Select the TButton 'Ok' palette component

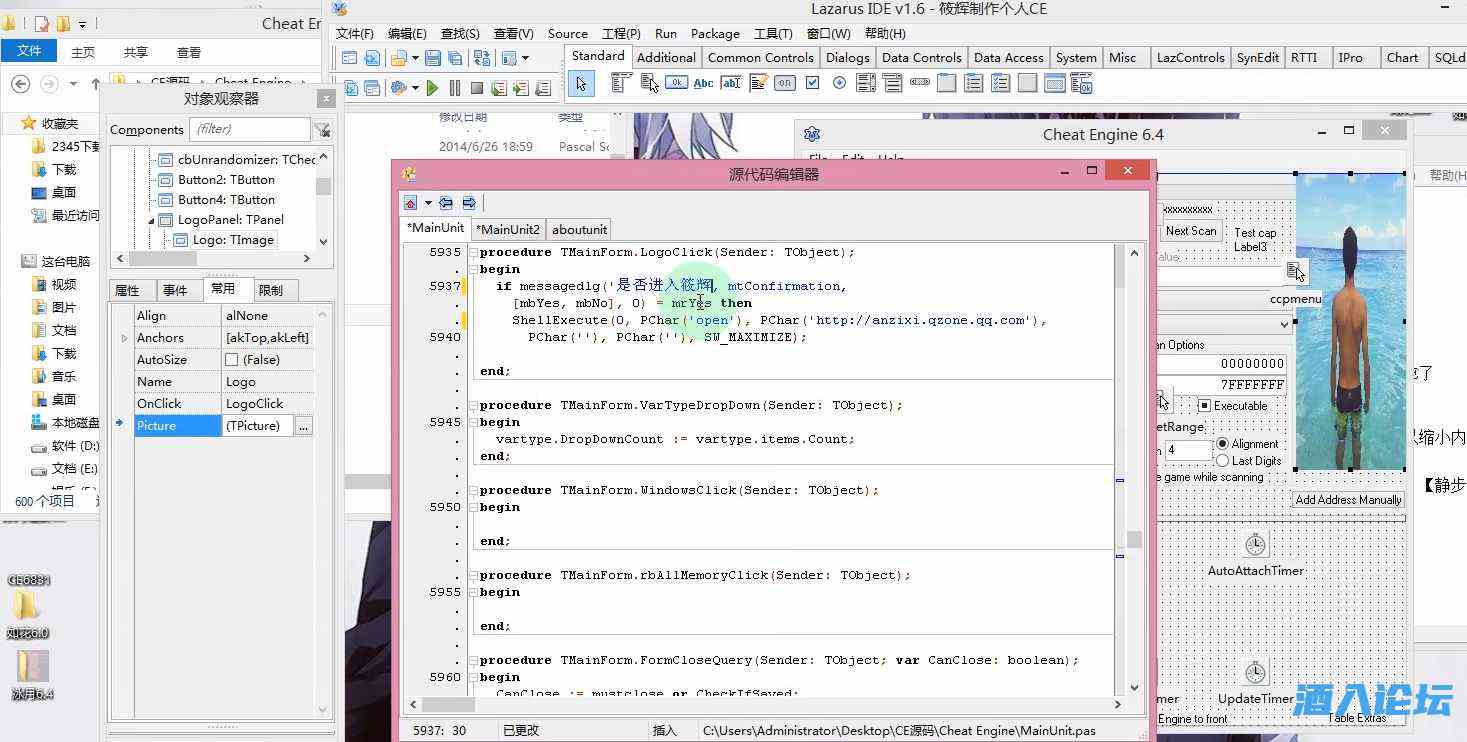point(676,83)
